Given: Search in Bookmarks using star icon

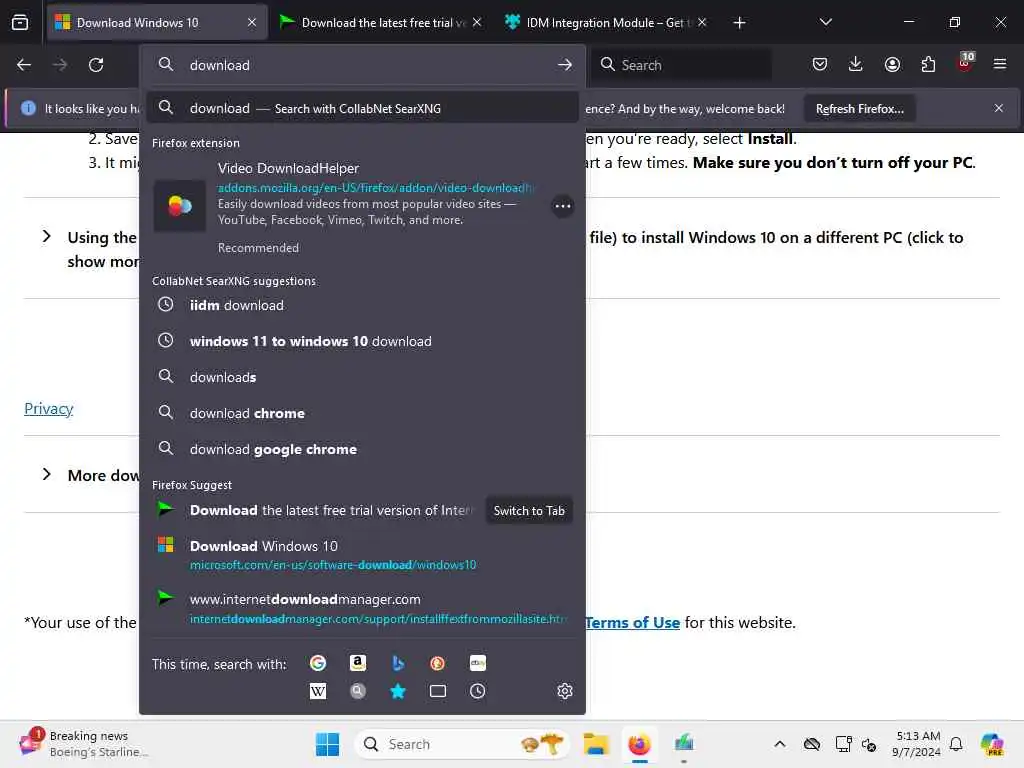Looking at the screenshot, I should [398, 691].
